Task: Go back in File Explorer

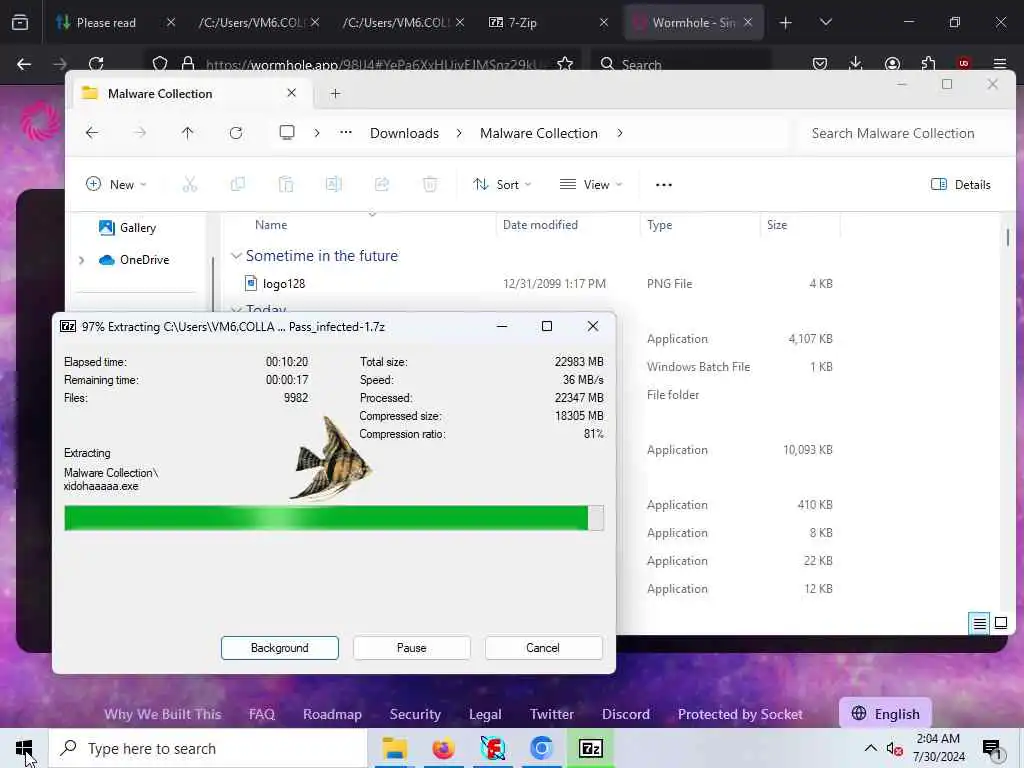Action: 92,133
